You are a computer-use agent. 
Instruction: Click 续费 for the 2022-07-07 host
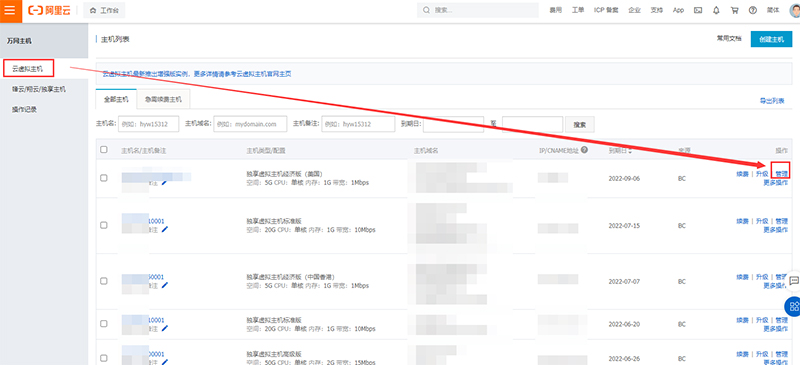[x=742, y=277]
